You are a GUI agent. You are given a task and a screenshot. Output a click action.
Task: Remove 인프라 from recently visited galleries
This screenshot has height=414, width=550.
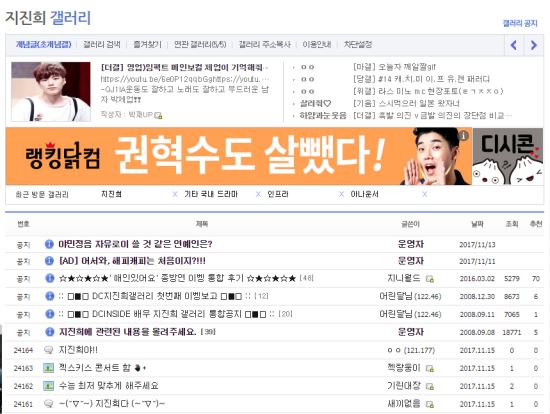click(341, 194)
